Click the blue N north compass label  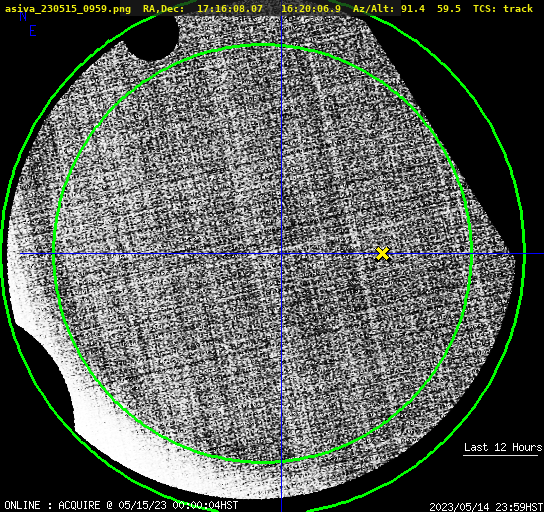pyautogui.click(x=23, y=16)
